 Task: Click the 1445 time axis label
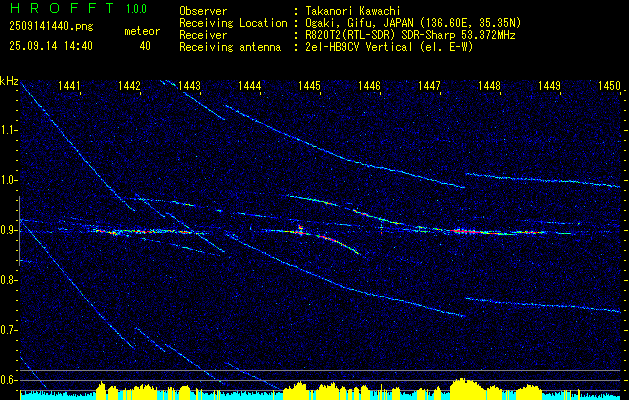point(310,85)
